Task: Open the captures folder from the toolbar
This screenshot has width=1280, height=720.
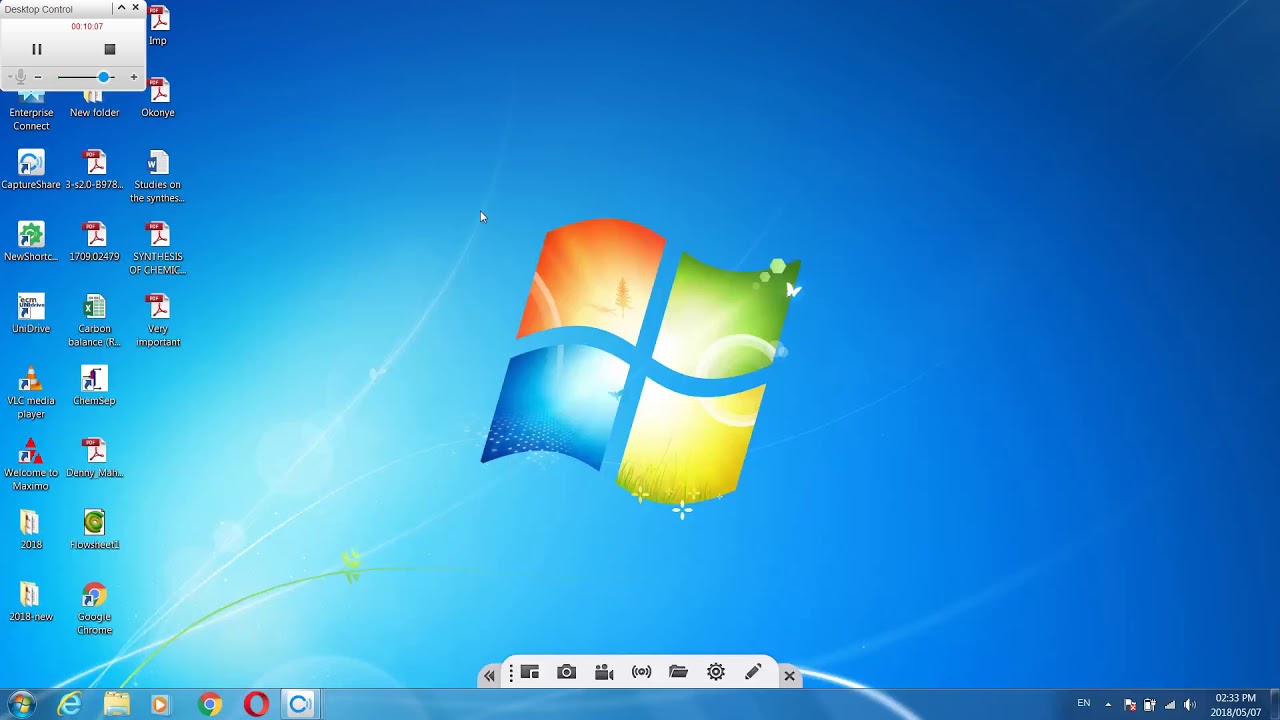Action: coord(678,673)
